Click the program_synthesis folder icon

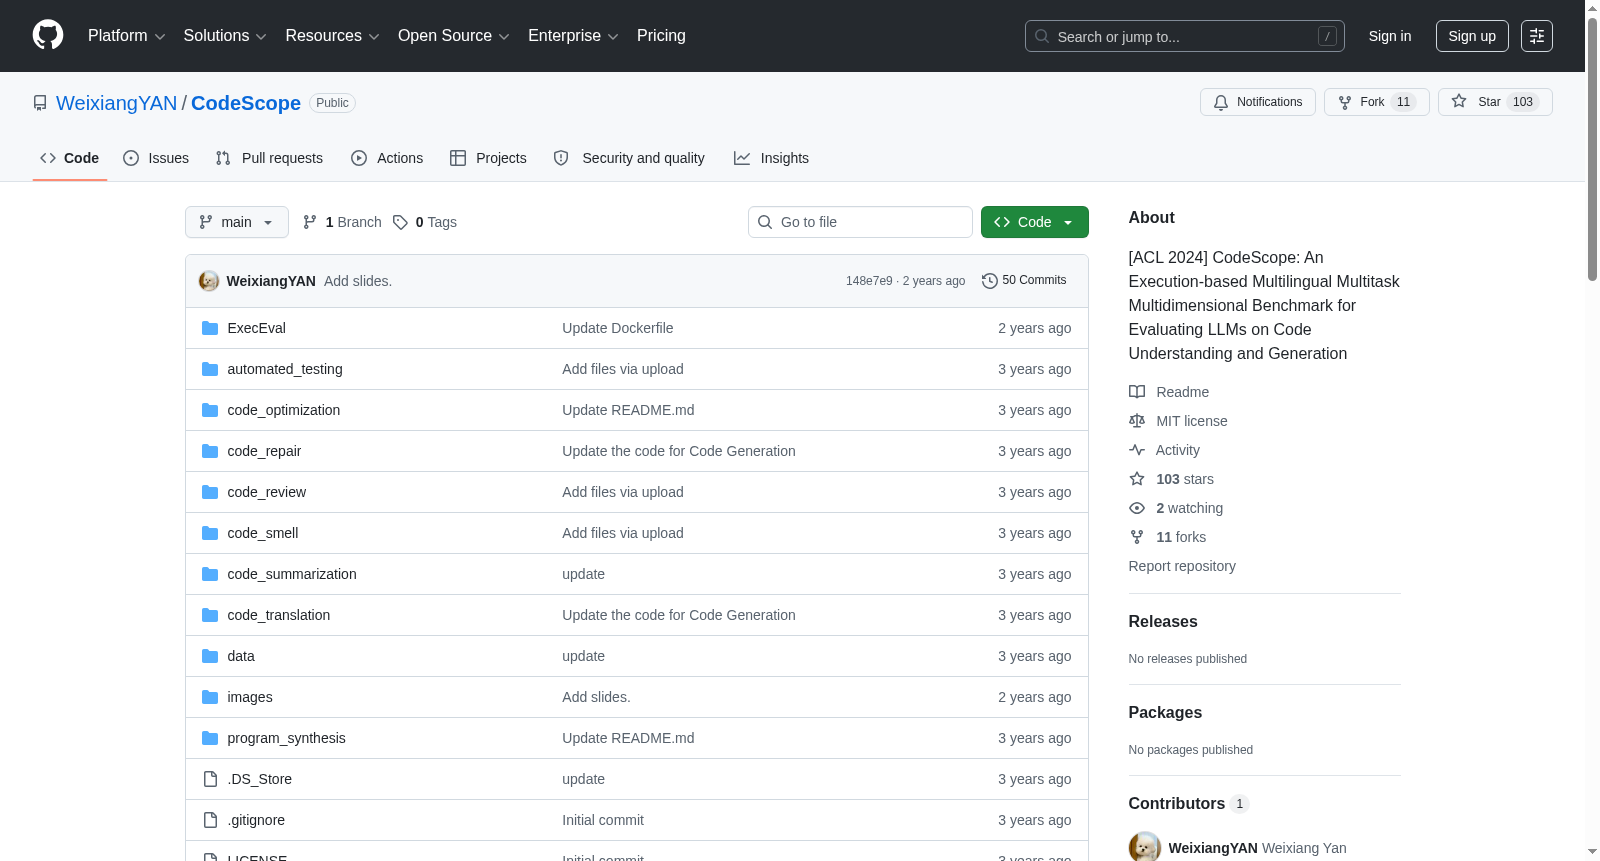(x=210, y=738)
